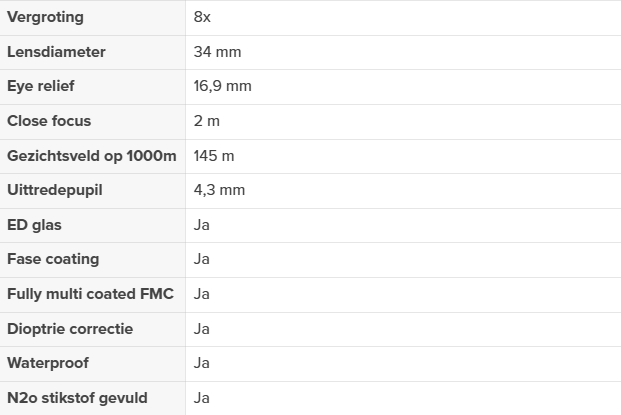Select the 4,3 mm value

click(219, 190)
